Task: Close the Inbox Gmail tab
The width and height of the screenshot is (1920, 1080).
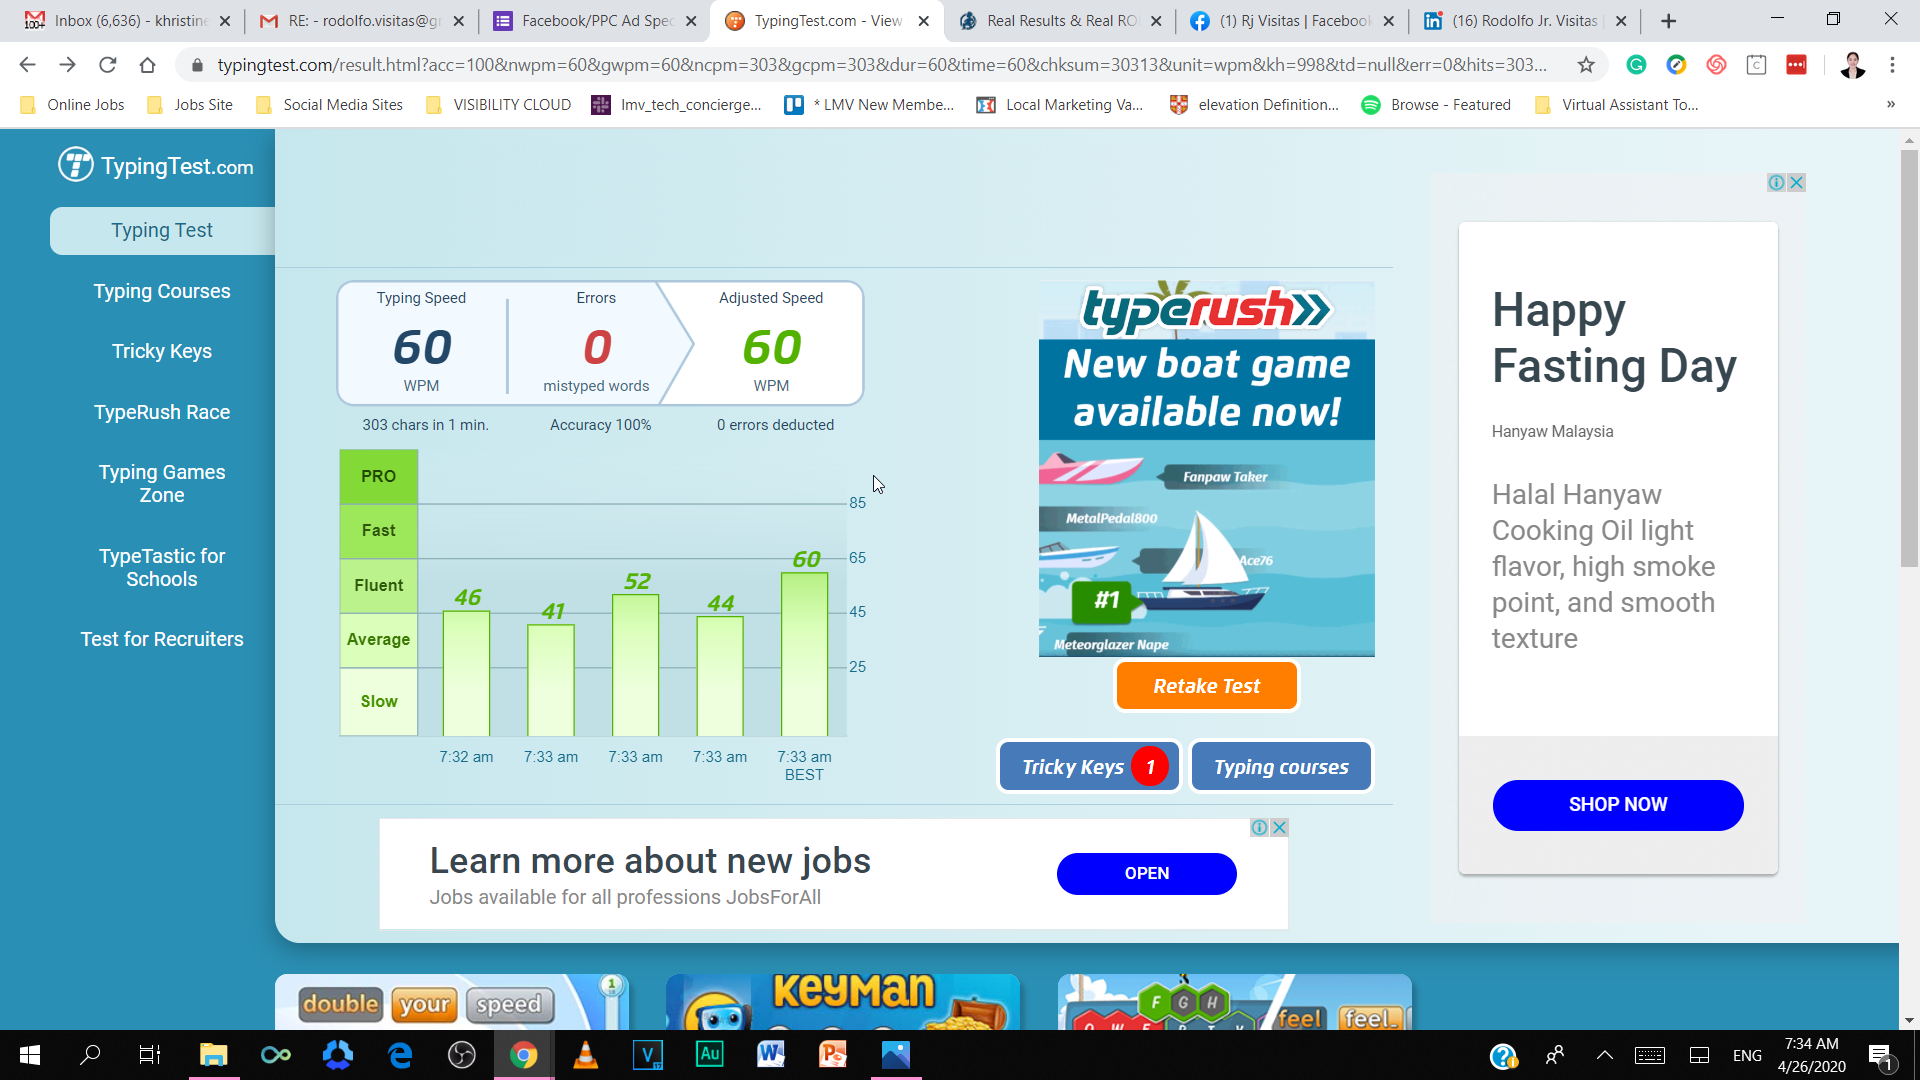Action: point(224,21)
